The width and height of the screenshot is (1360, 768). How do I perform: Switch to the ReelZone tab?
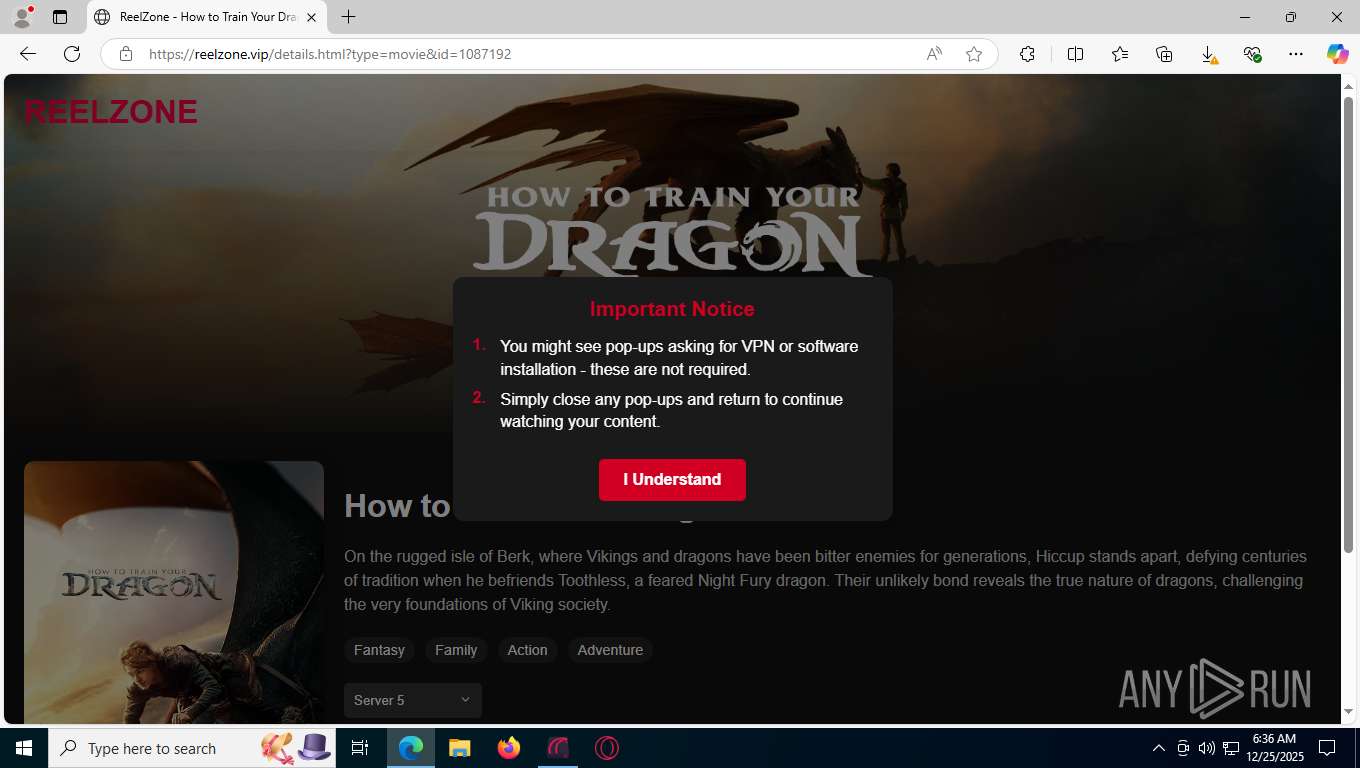(206, 17)
